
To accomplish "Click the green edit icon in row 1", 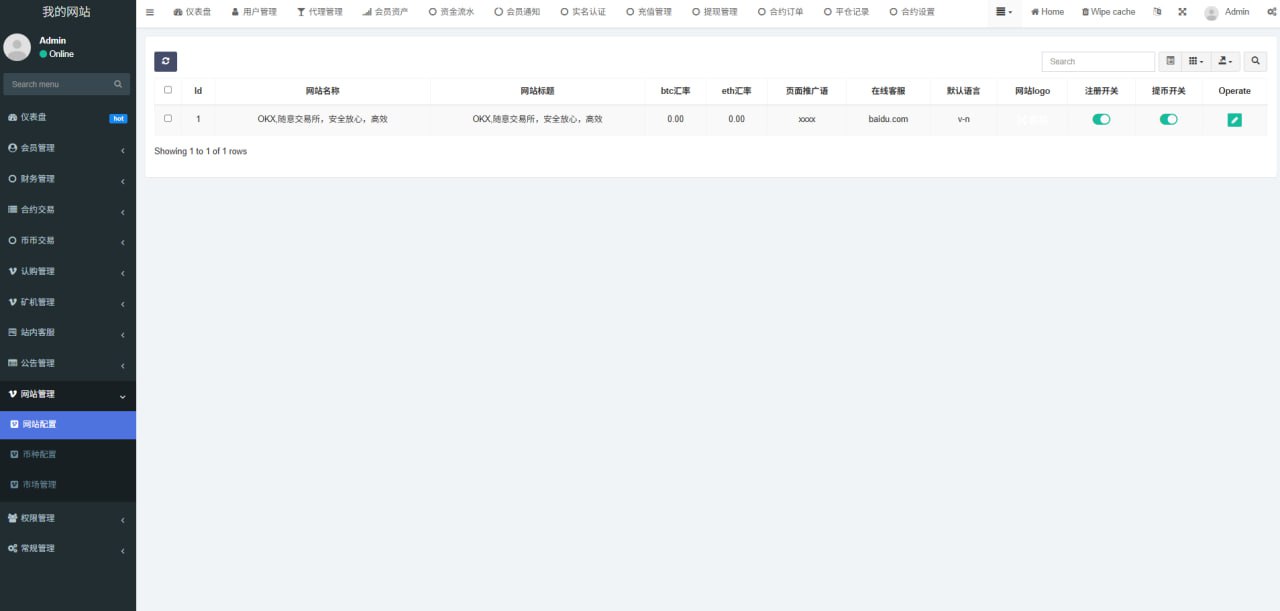I will [x=1234, y=119].
